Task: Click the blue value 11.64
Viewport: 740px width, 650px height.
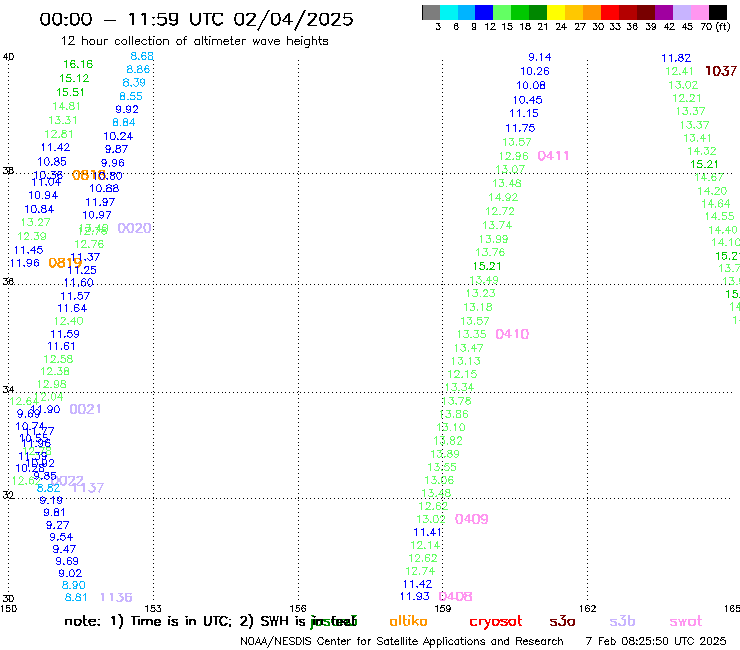Action: [72, 309]
